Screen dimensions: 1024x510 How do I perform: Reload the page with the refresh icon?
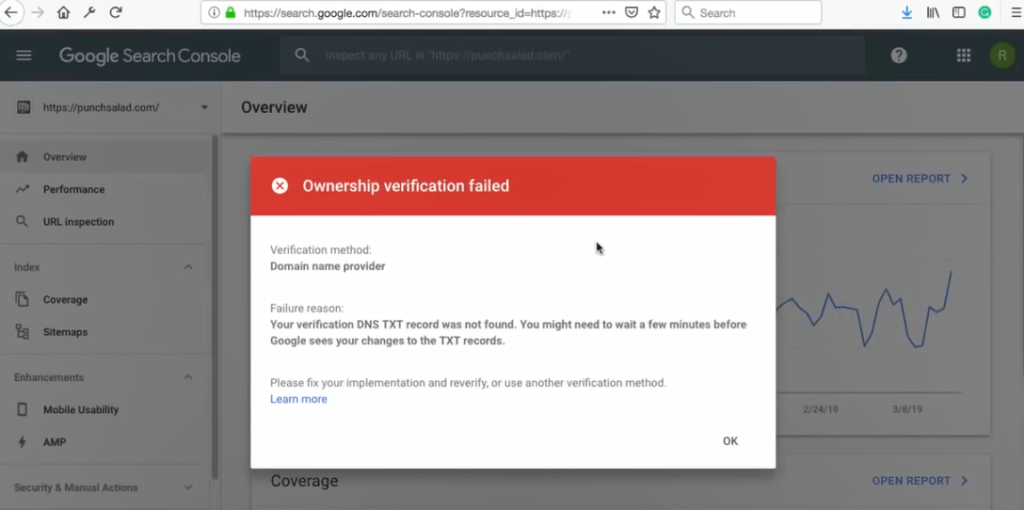(116, 12)
